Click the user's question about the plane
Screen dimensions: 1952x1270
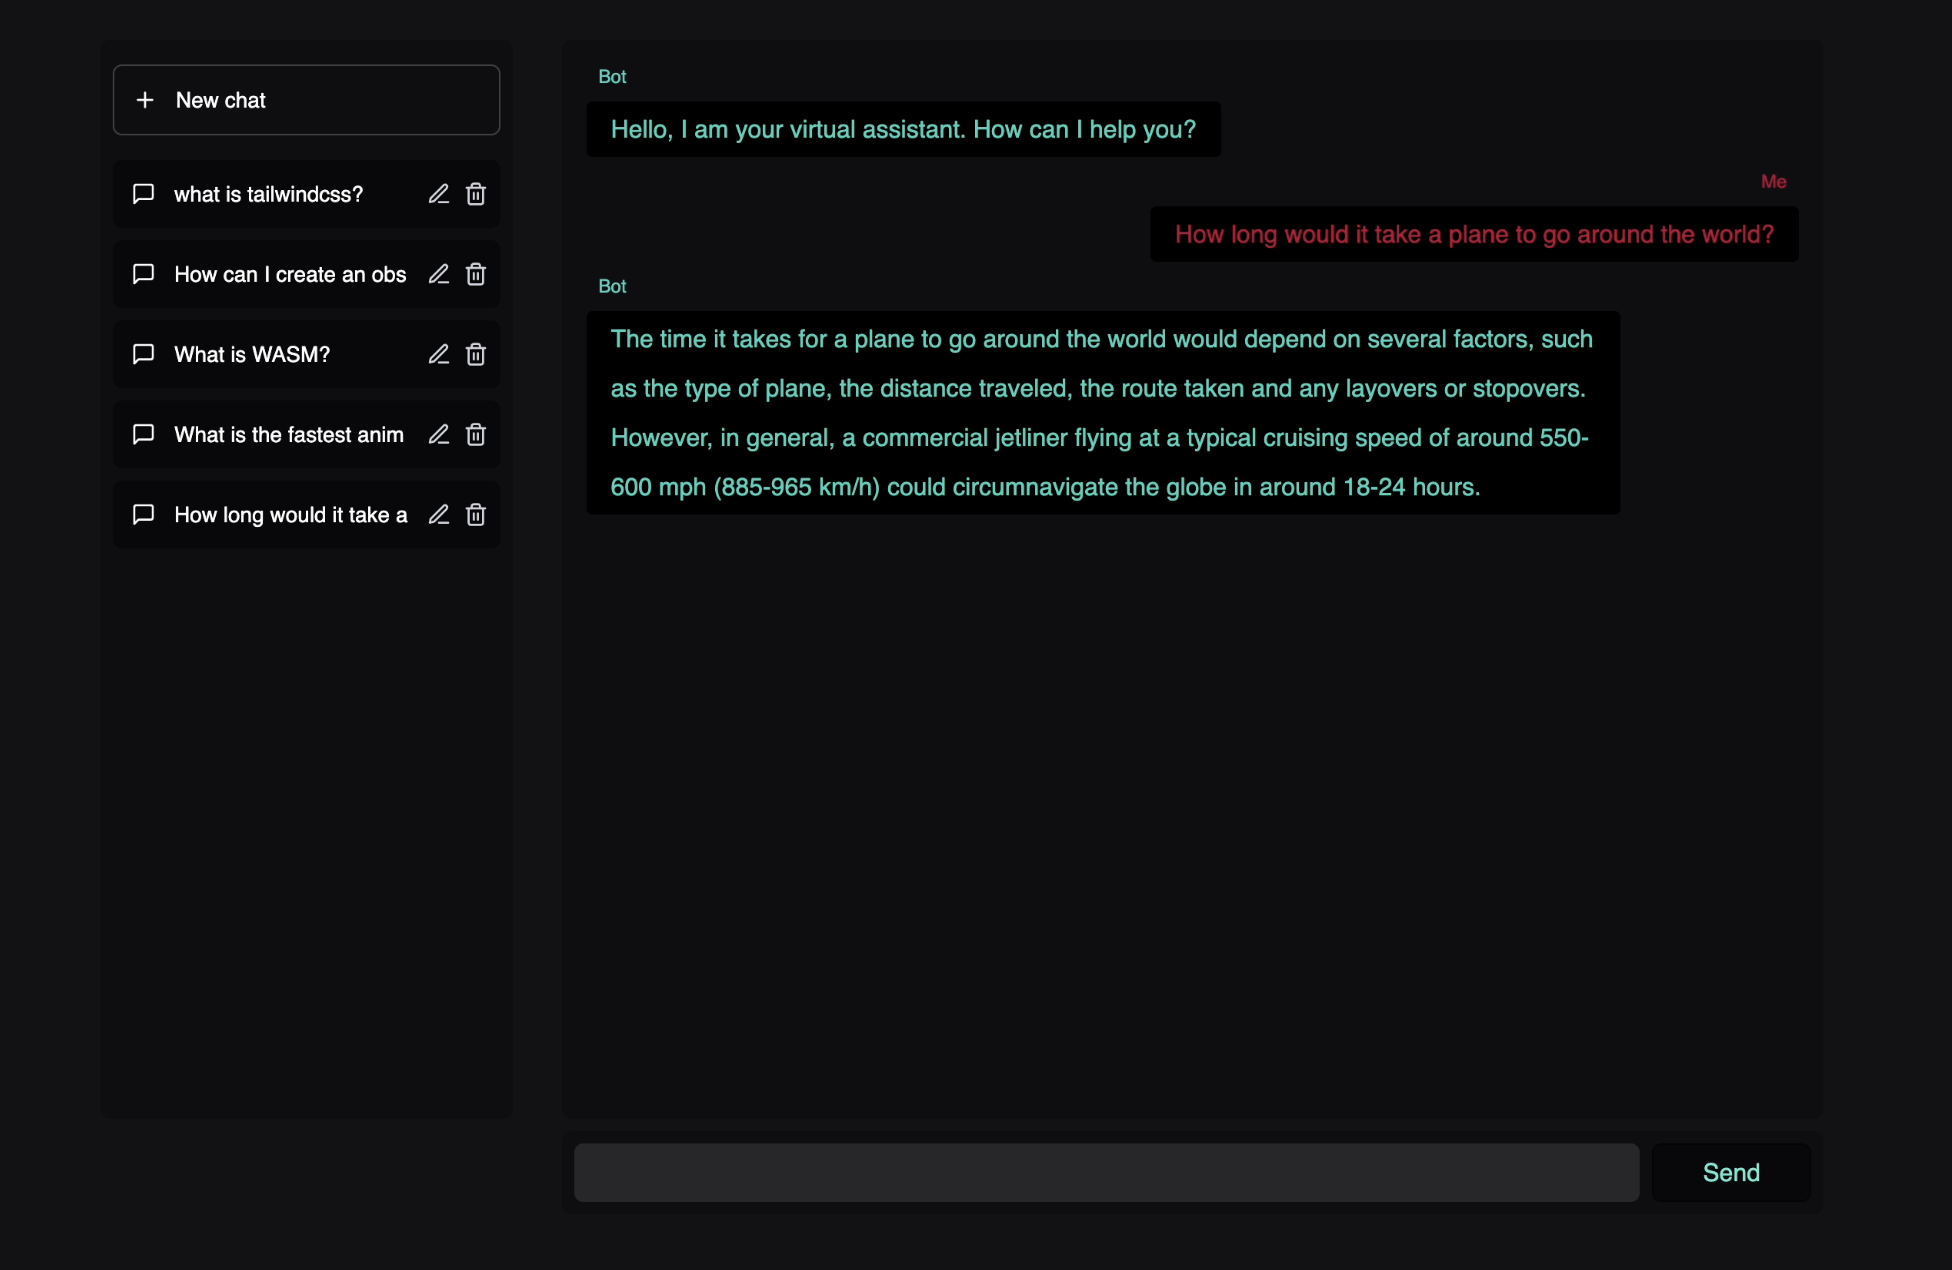coord(1474,234)
